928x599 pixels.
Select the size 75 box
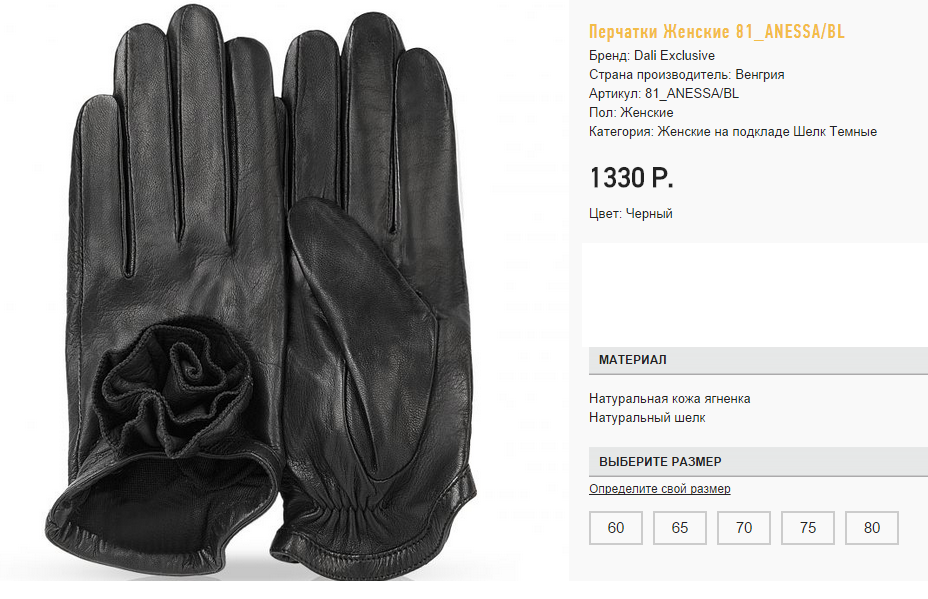click(808, 528)
